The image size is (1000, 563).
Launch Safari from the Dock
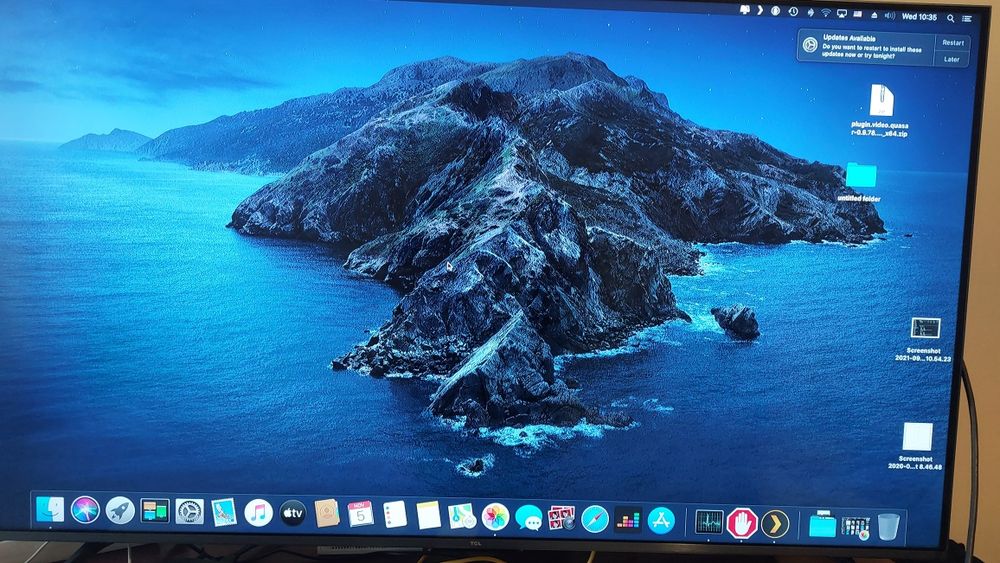coord(595,519)
